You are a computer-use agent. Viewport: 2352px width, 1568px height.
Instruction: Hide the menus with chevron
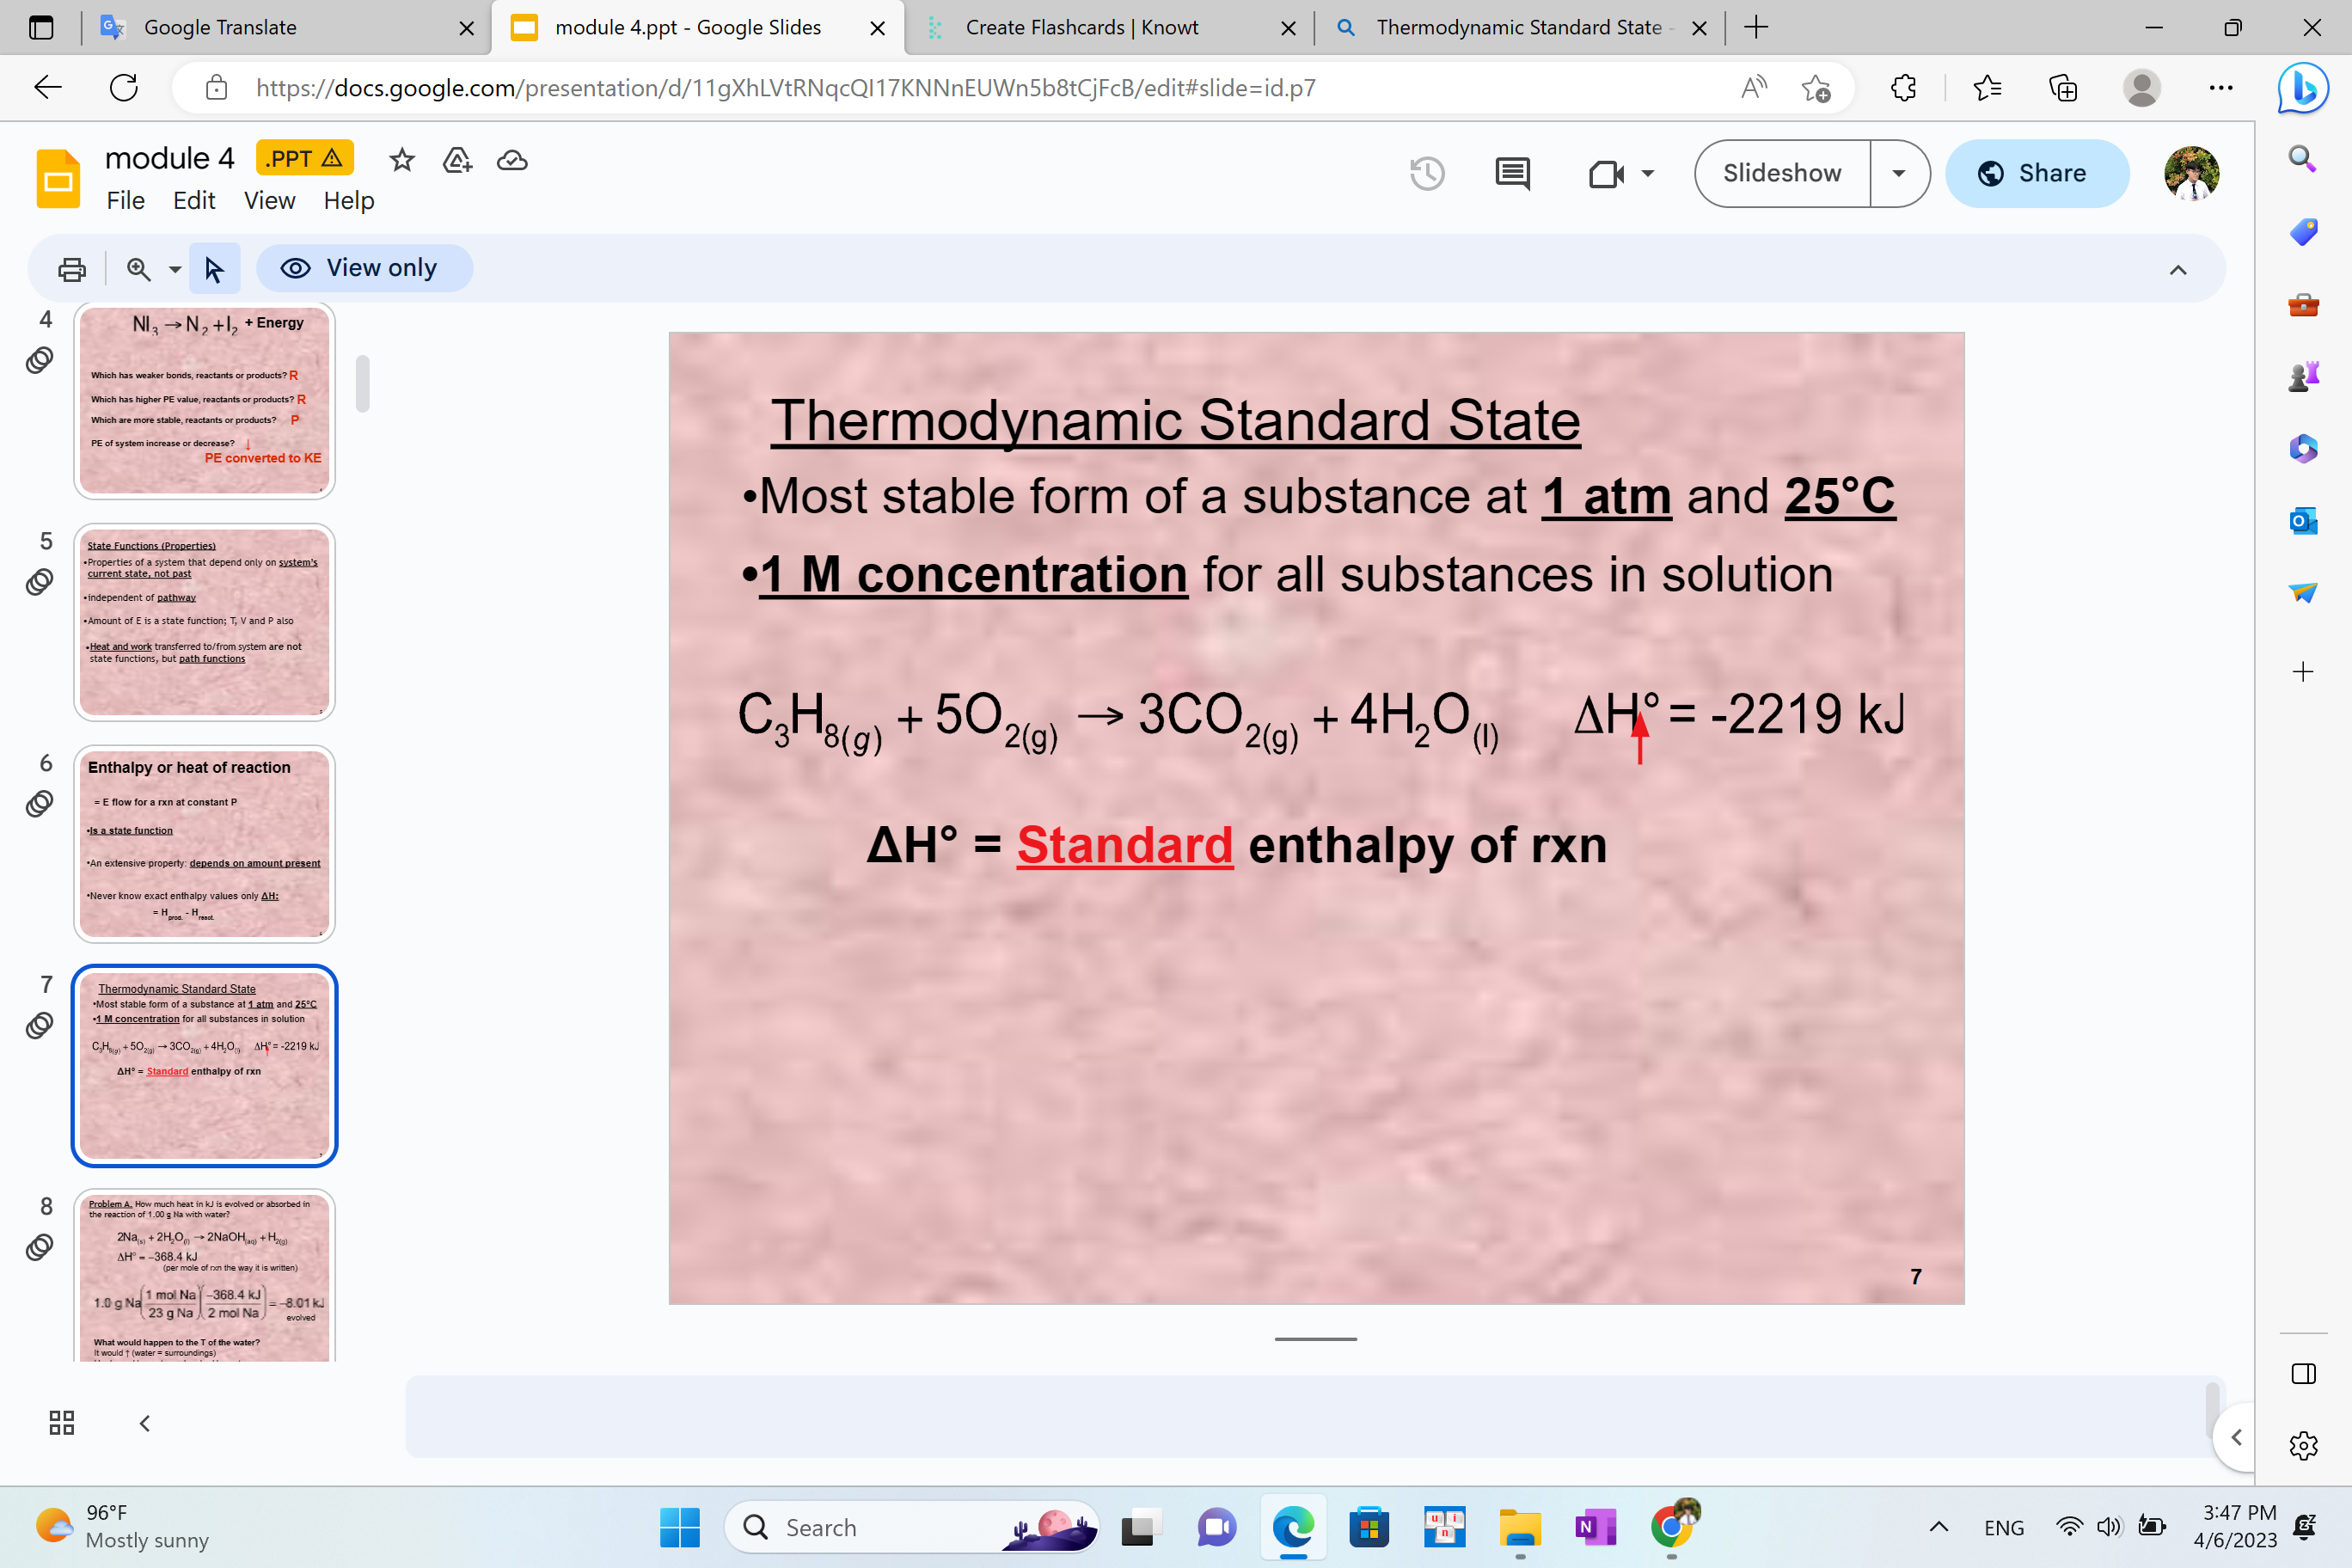(x=2178, y=270)
